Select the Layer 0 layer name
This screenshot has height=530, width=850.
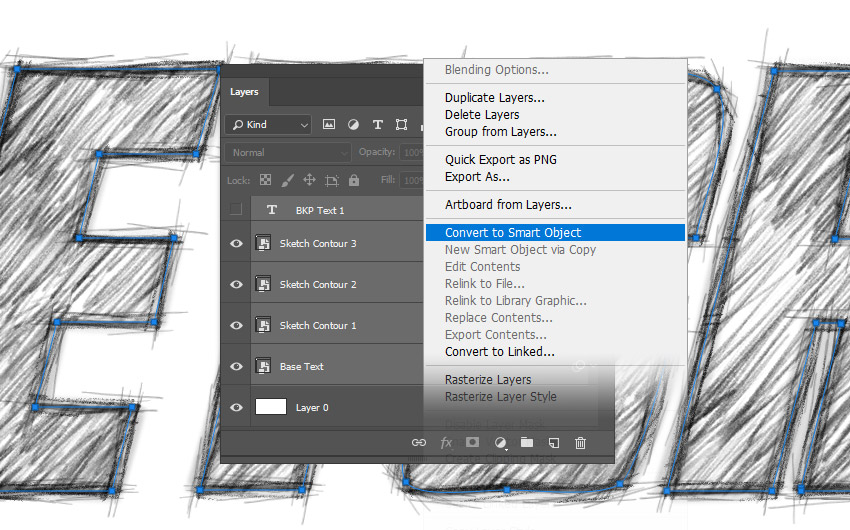[312, 408]
